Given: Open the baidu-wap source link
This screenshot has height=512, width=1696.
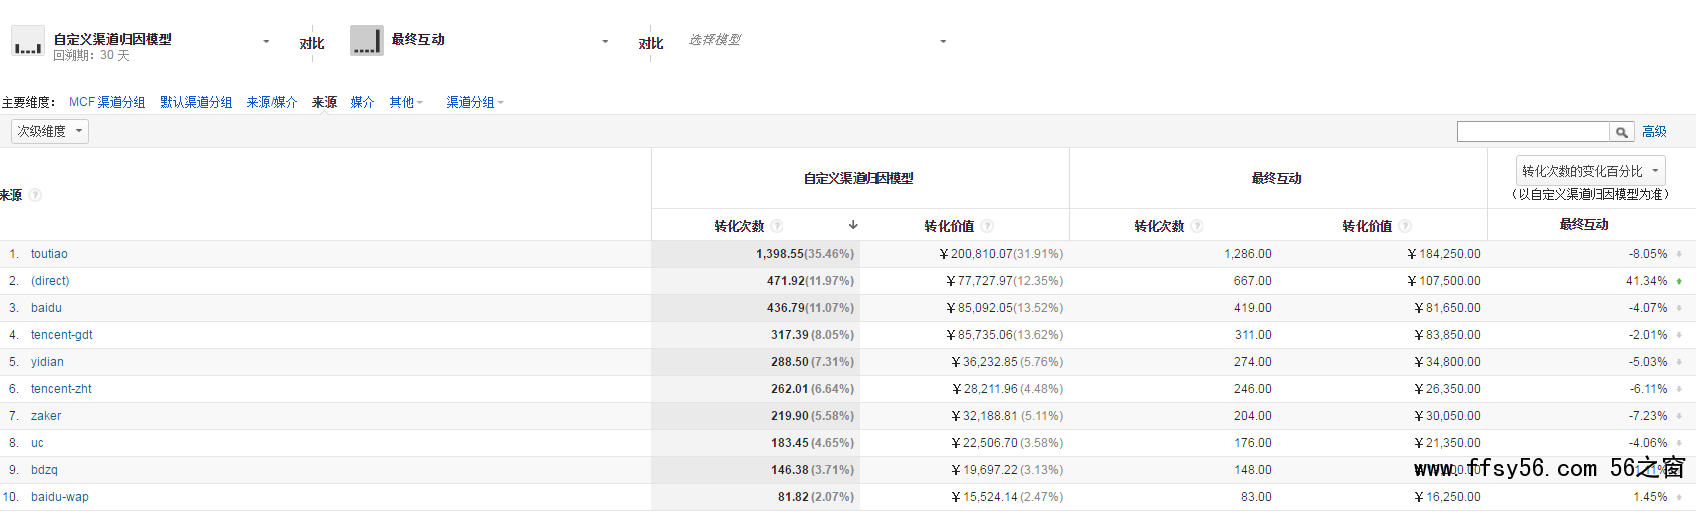Looking at the screenshot, I should pyautogui.click(x=60, y=497).
